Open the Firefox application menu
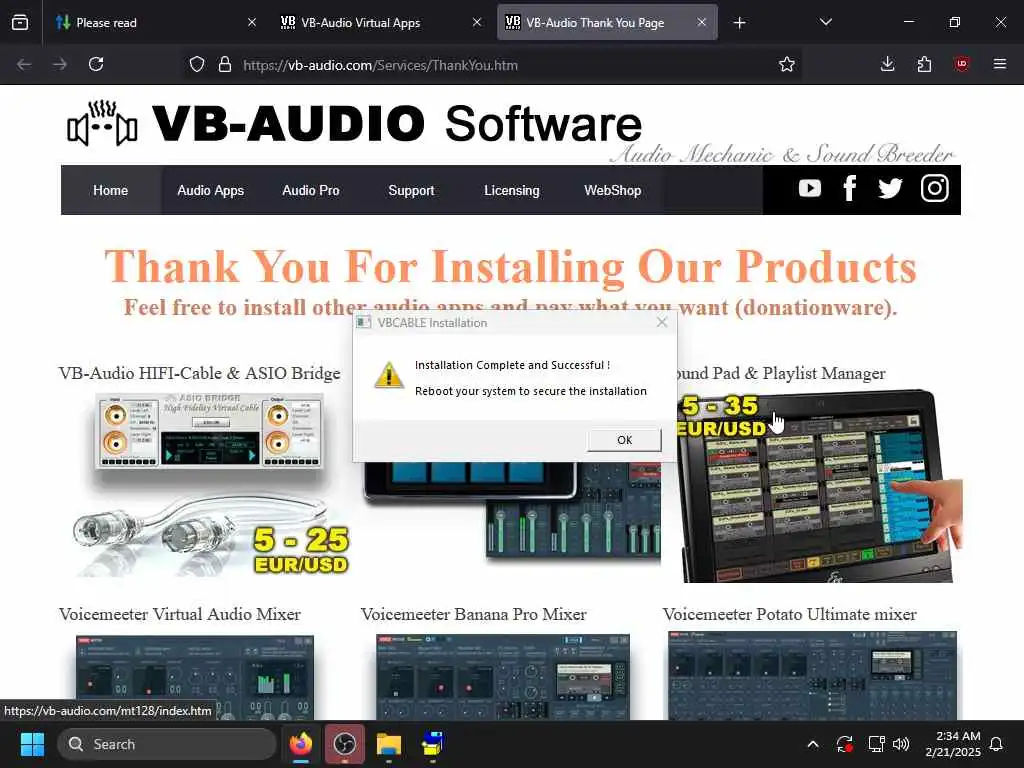Screen dimensions: 1024x768 [x=1000, y=64]
